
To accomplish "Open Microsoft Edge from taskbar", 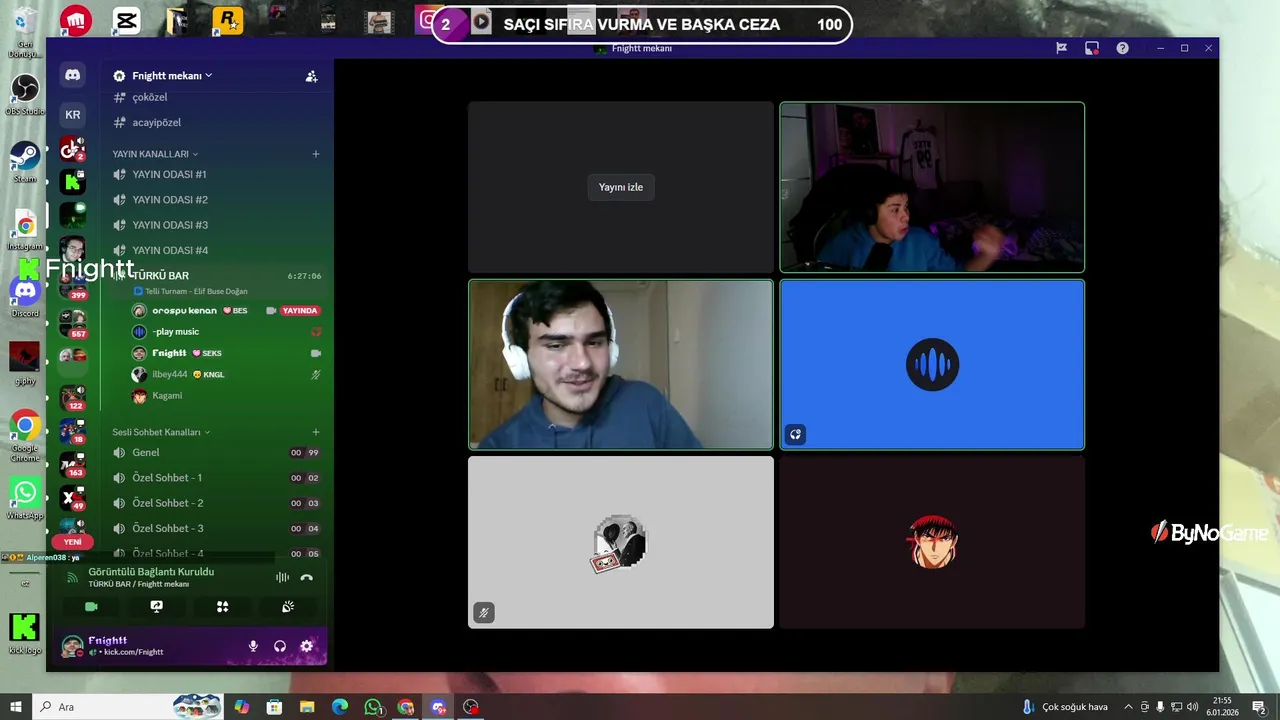I will pyautogui.click(x=340, y=707).
